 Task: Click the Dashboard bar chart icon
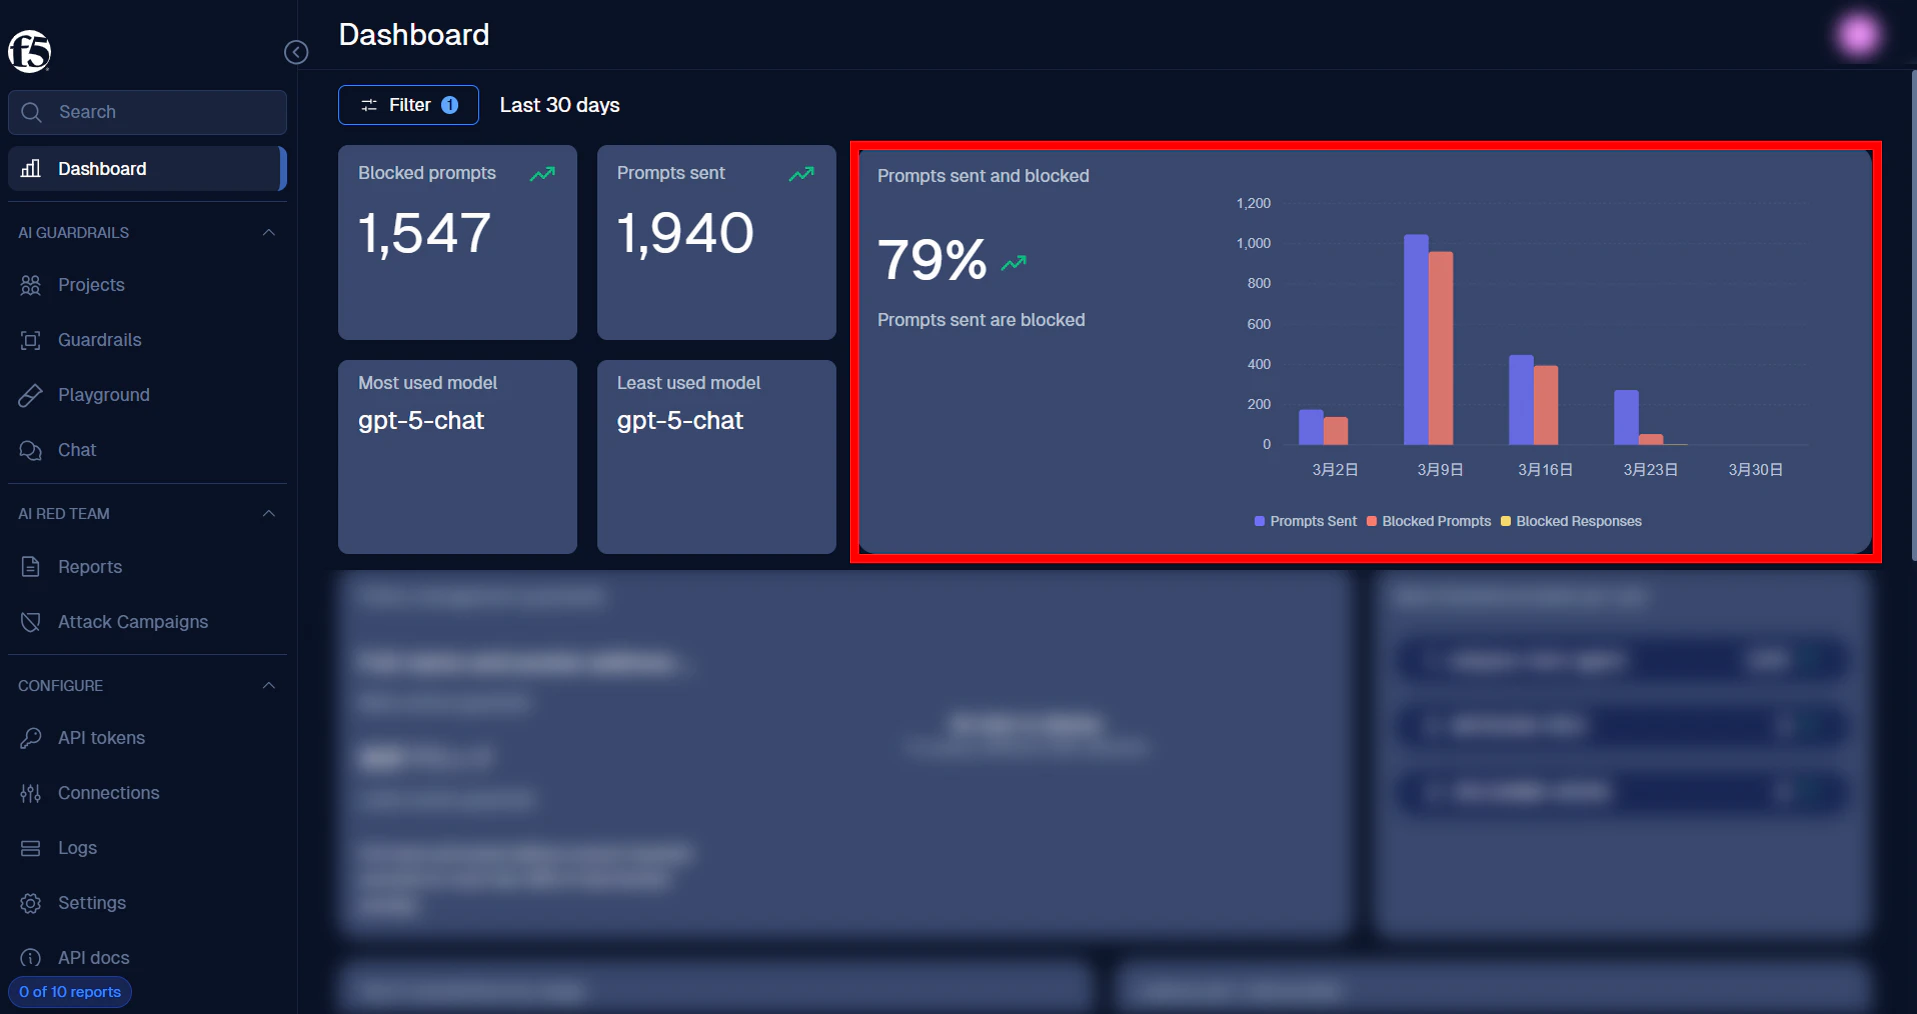31,168
